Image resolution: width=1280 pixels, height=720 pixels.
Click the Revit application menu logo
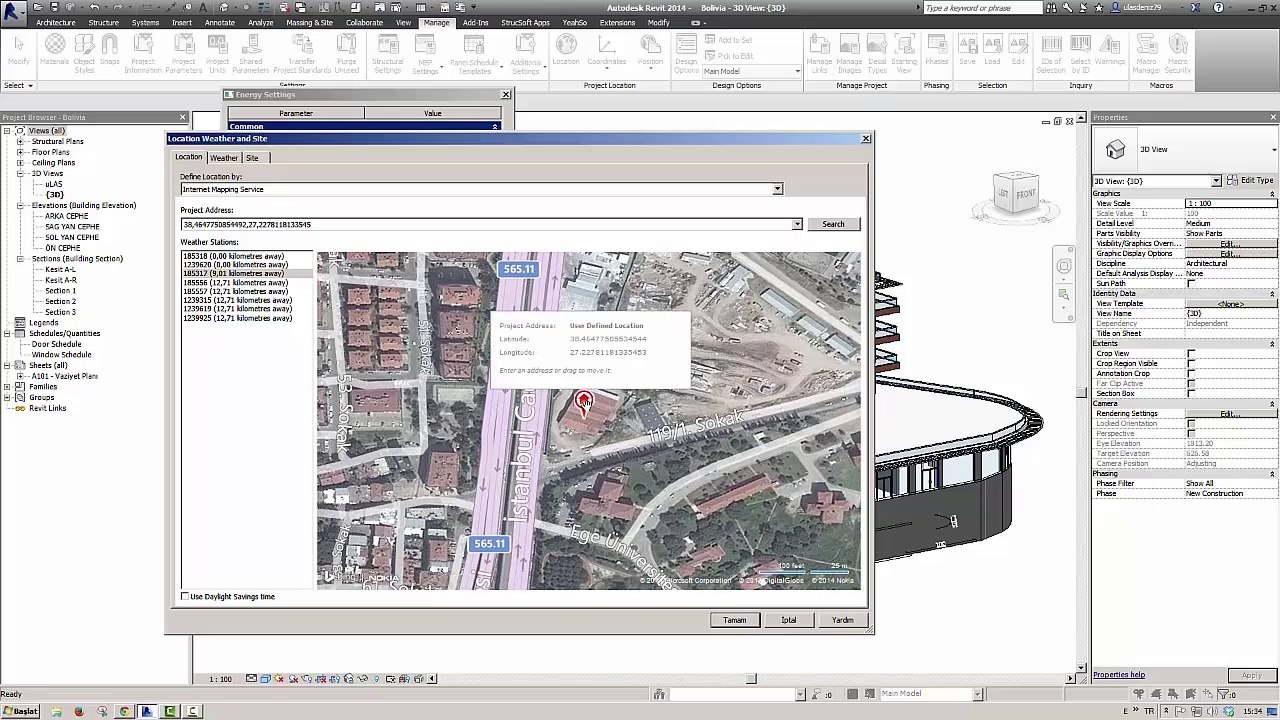pos(13,10)
